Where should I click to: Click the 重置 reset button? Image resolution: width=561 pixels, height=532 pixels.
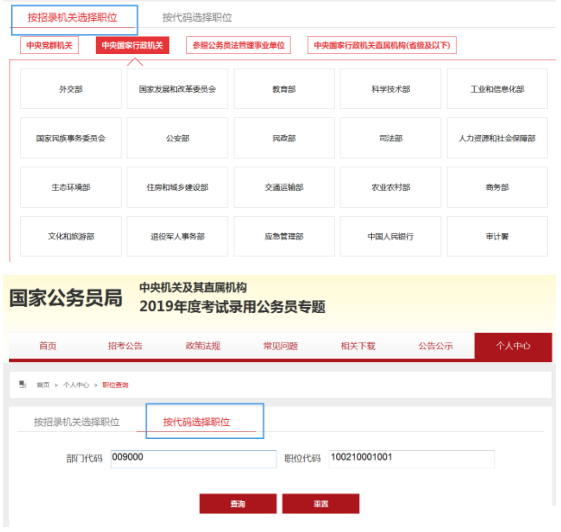point(321,504)
